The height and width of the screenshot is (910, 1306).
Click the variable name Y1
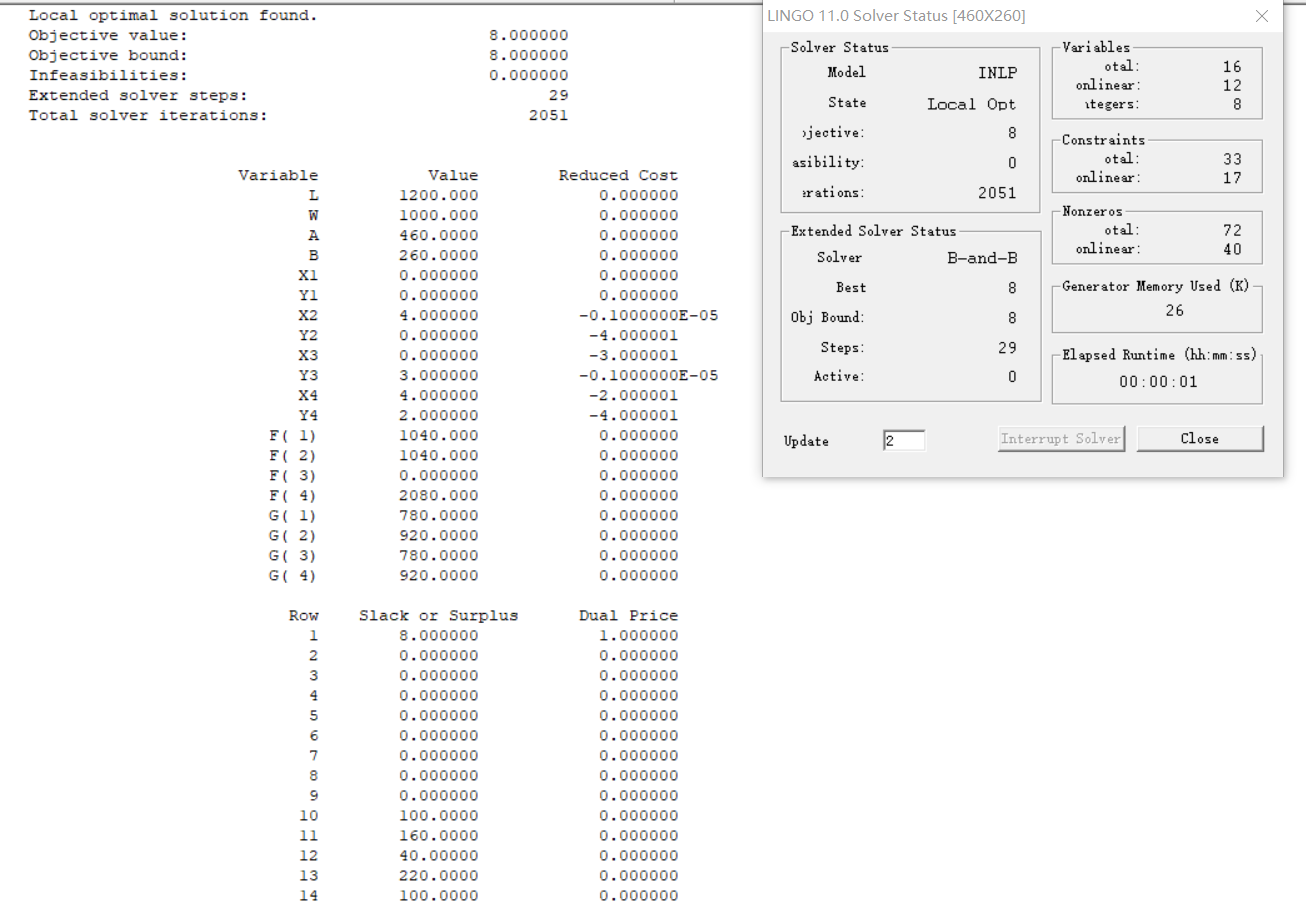(x=308, y=296)
